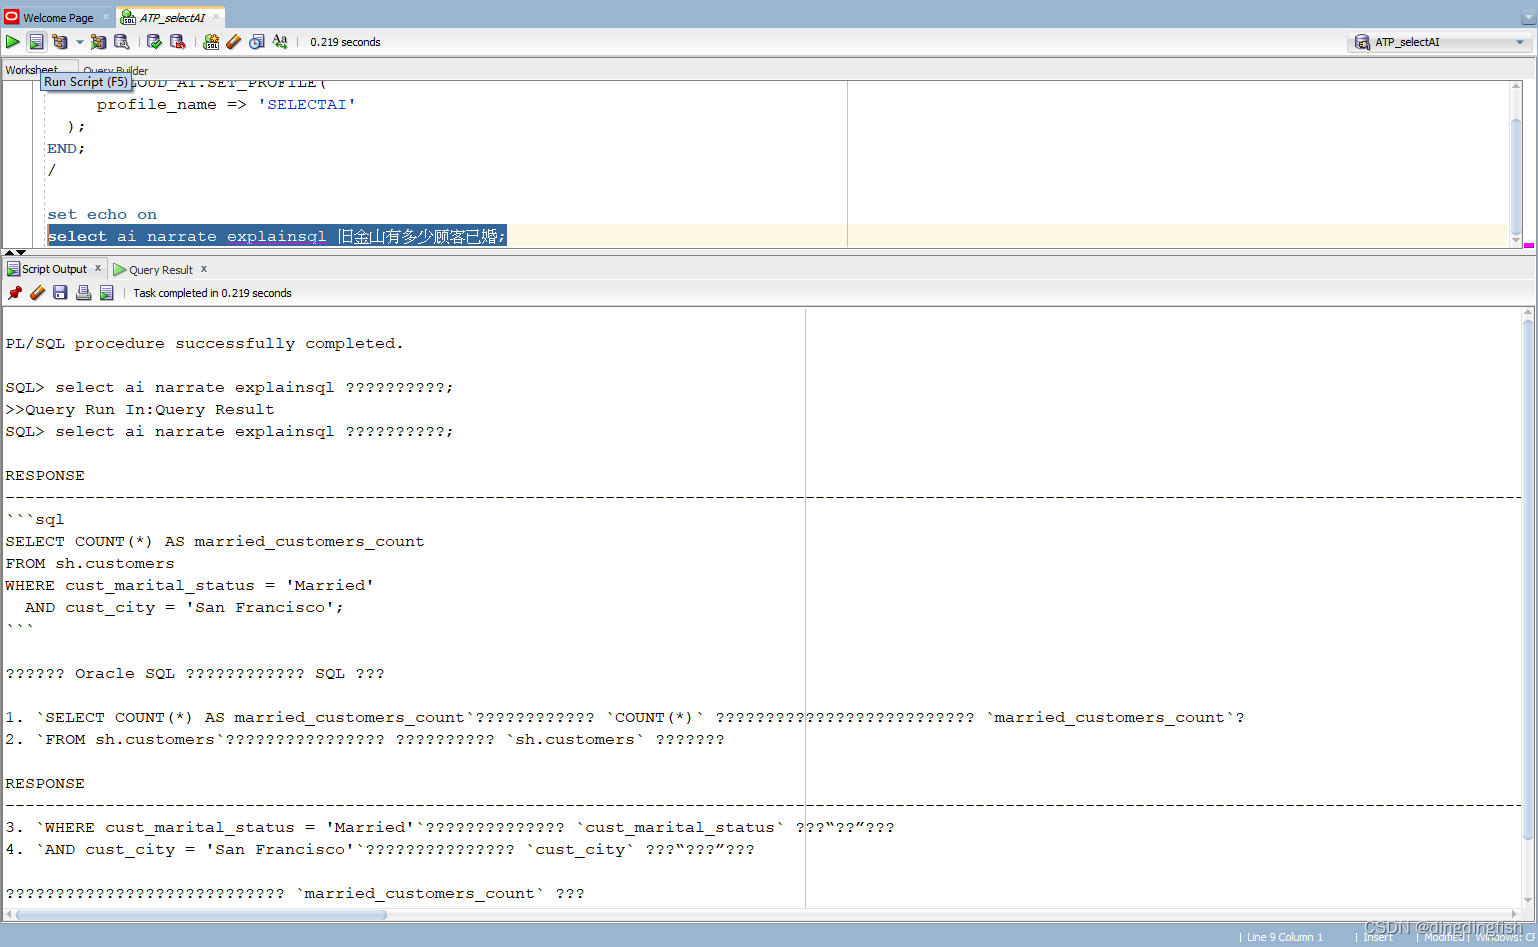Select the Run Script tool

pos(36,41)
